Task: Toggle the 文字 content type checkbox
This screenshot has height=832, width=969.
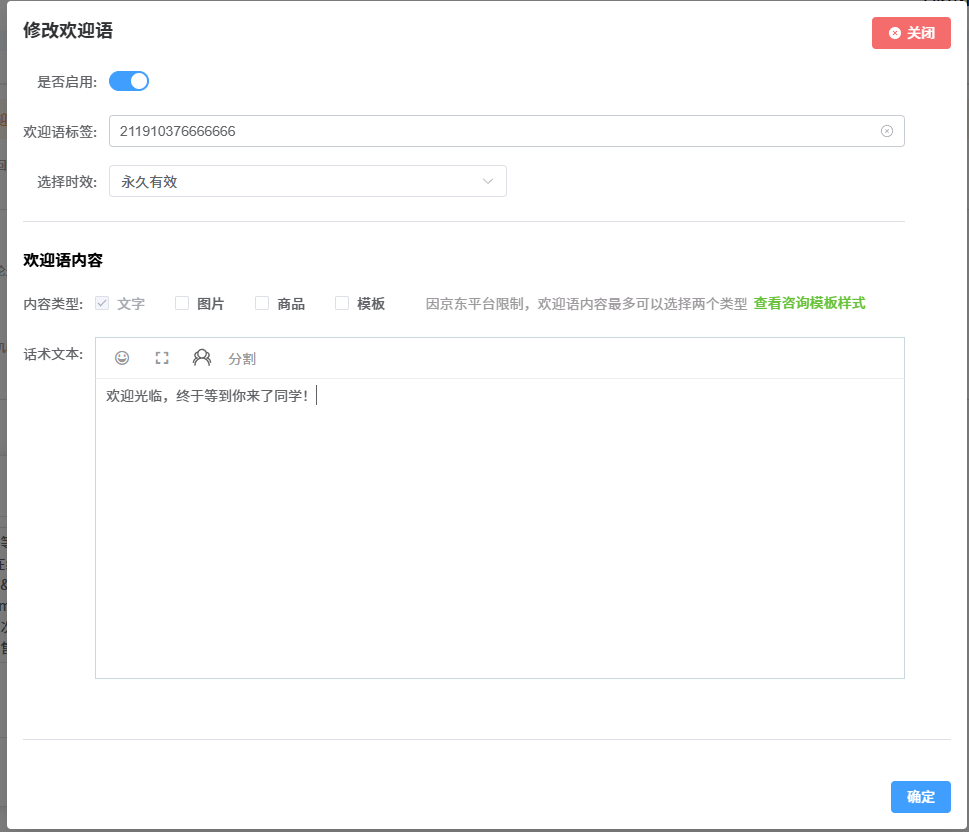Action: click(102, 303)
